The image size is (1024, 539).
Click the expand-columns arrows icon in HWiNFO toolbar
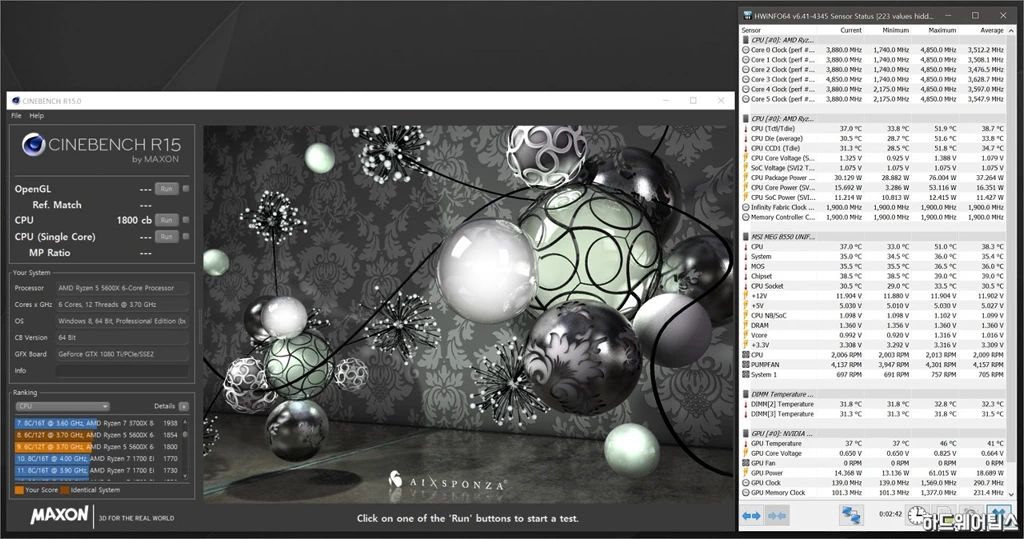751,516
